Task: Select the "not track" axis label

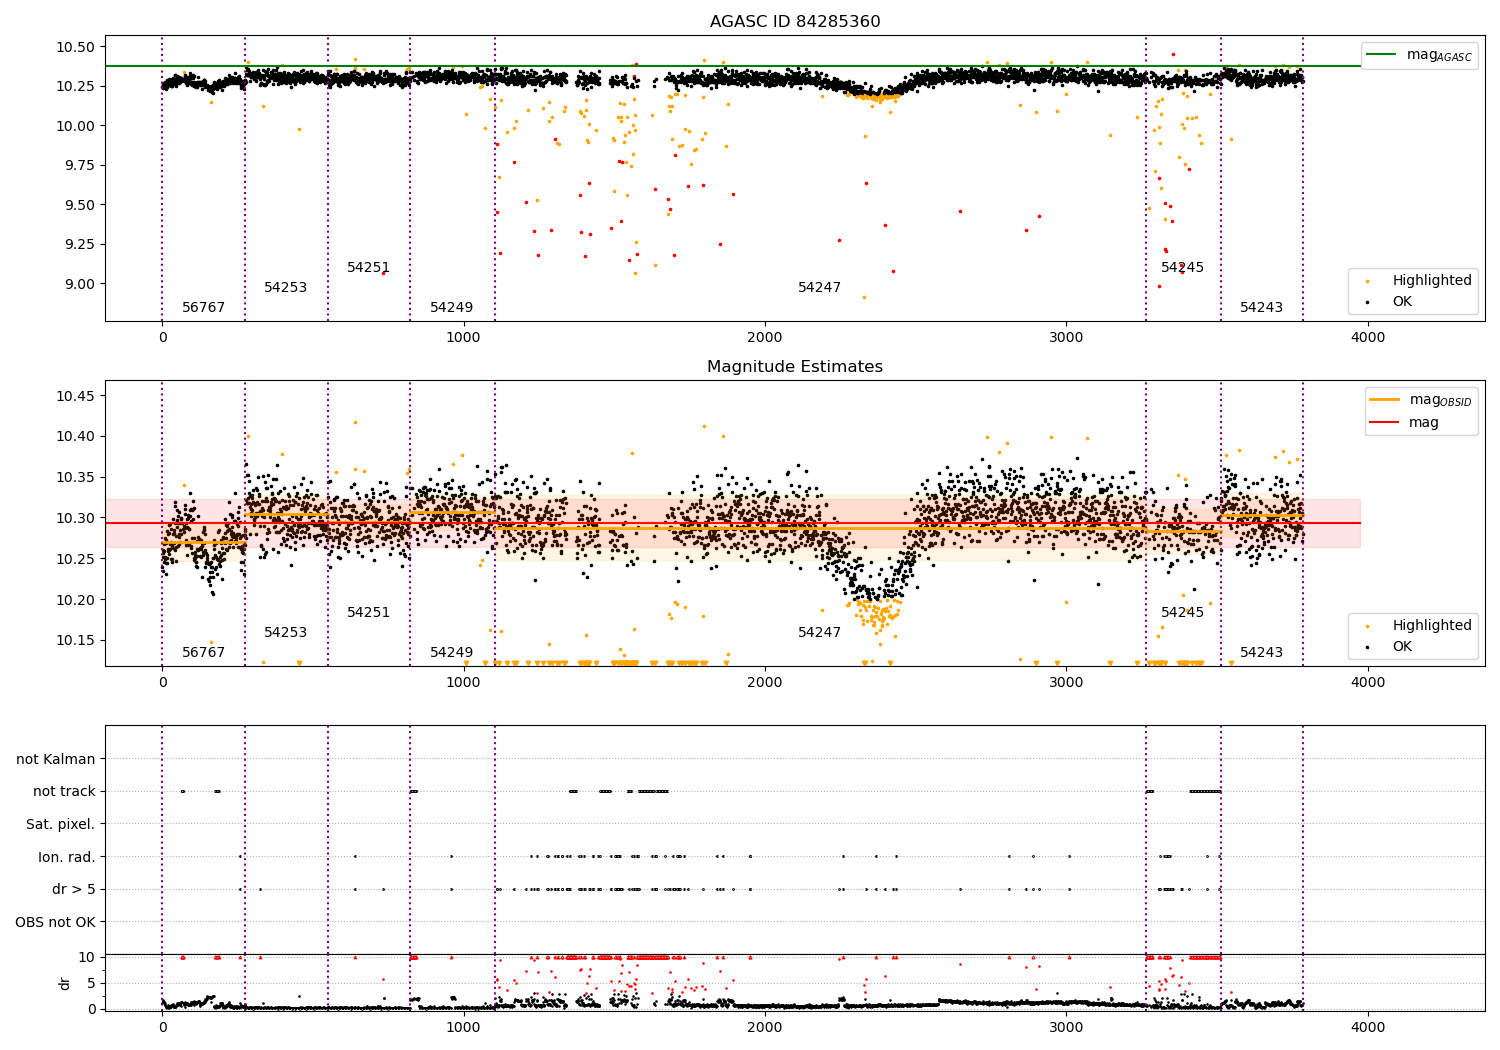Action: point(64,792)
